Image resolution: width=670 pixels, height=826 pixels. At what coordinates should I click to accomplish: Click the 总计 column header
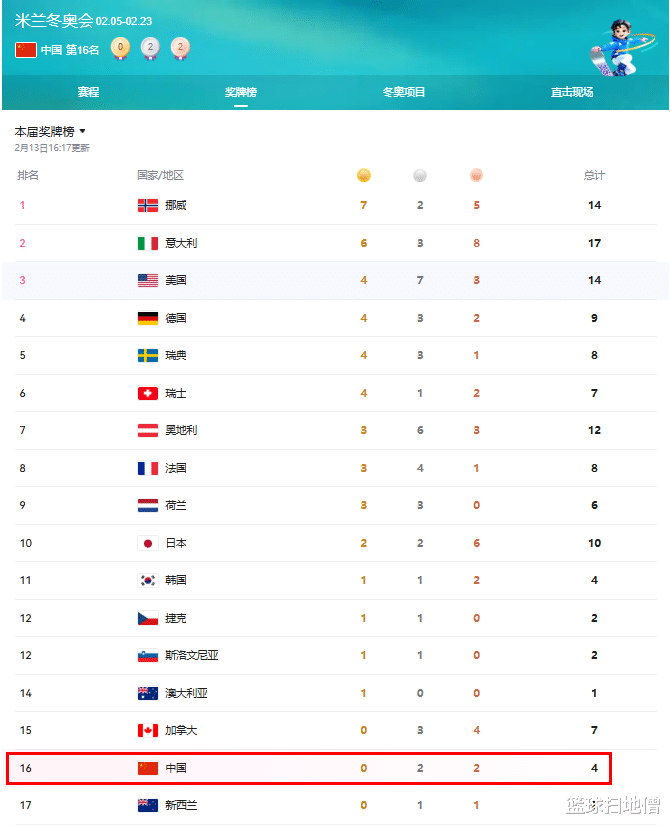pyautogui.click(x=594, y=176)
